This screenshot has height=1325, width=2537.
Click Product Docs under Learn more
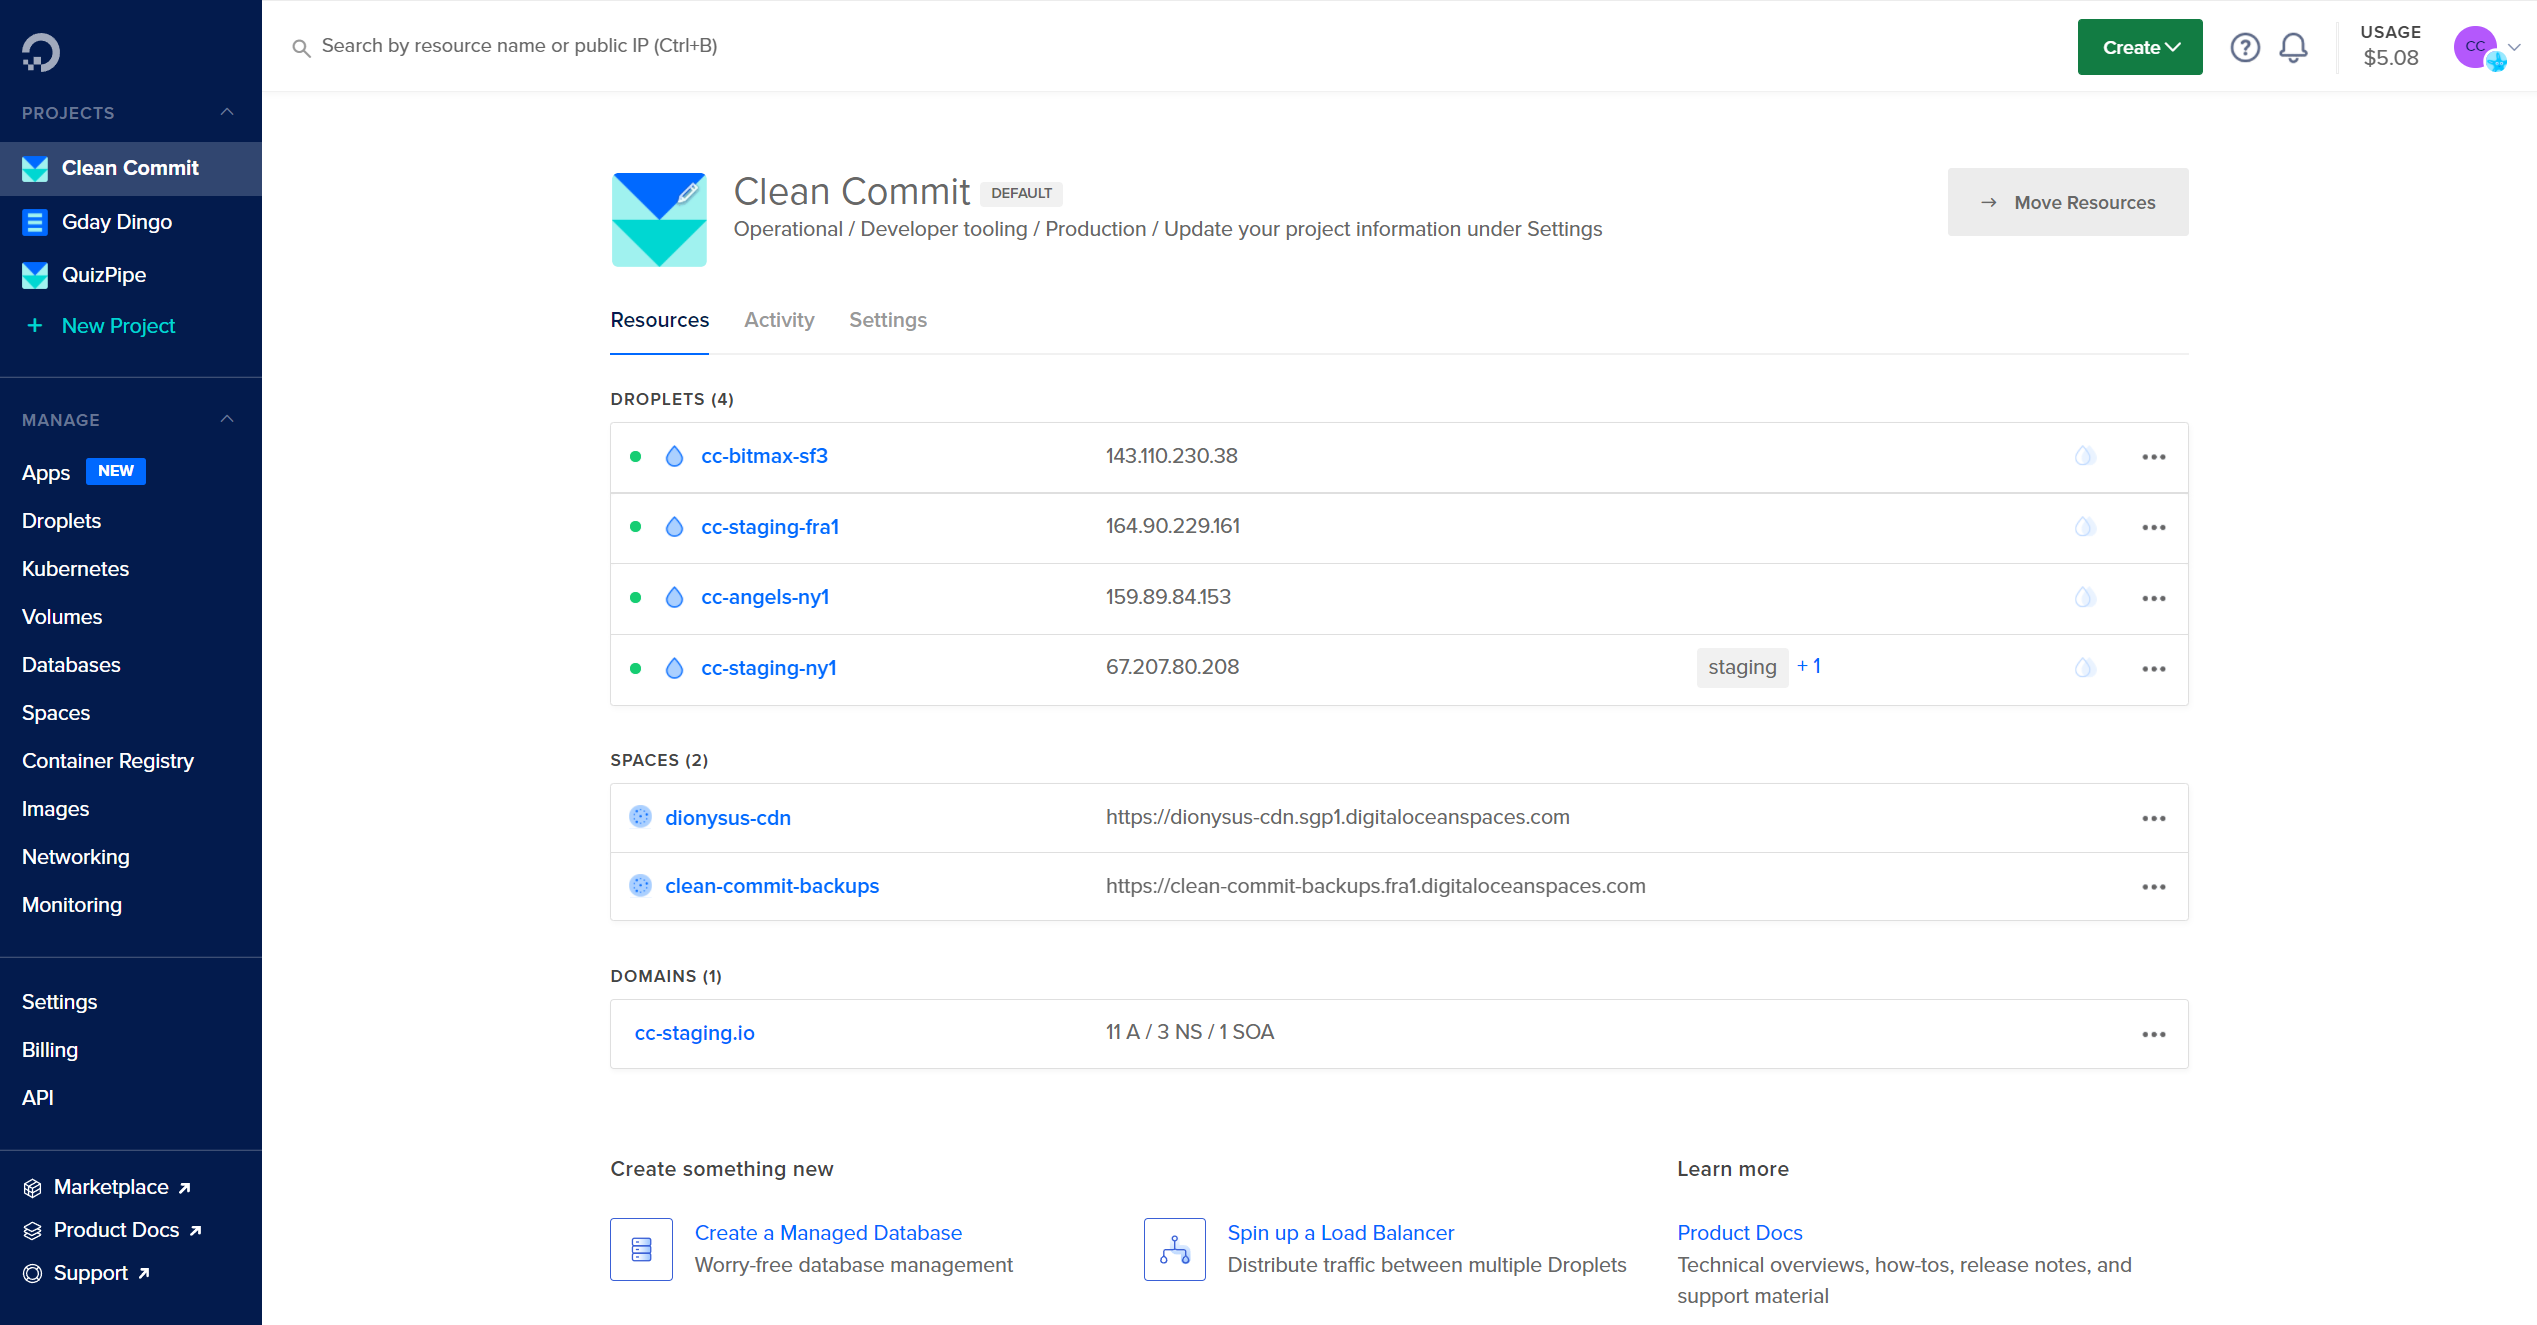pos(1739,1233)
